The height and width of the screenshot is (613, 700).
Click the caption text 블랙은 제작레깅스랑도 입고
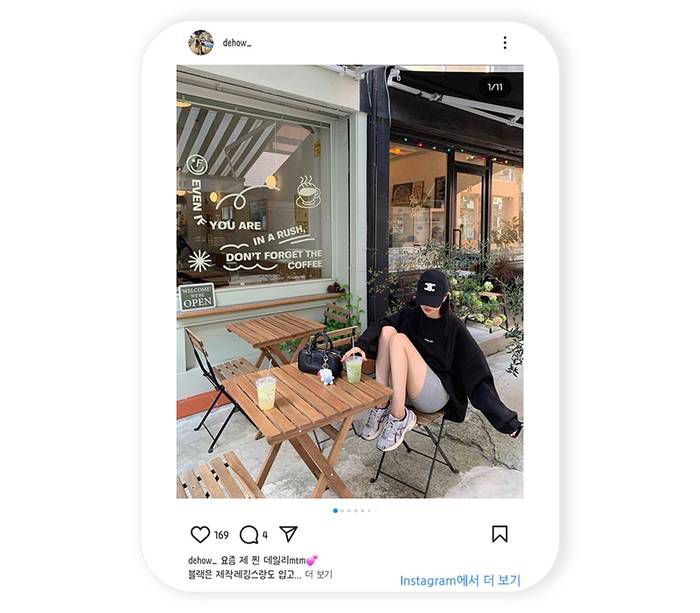[x=242, y=575]
